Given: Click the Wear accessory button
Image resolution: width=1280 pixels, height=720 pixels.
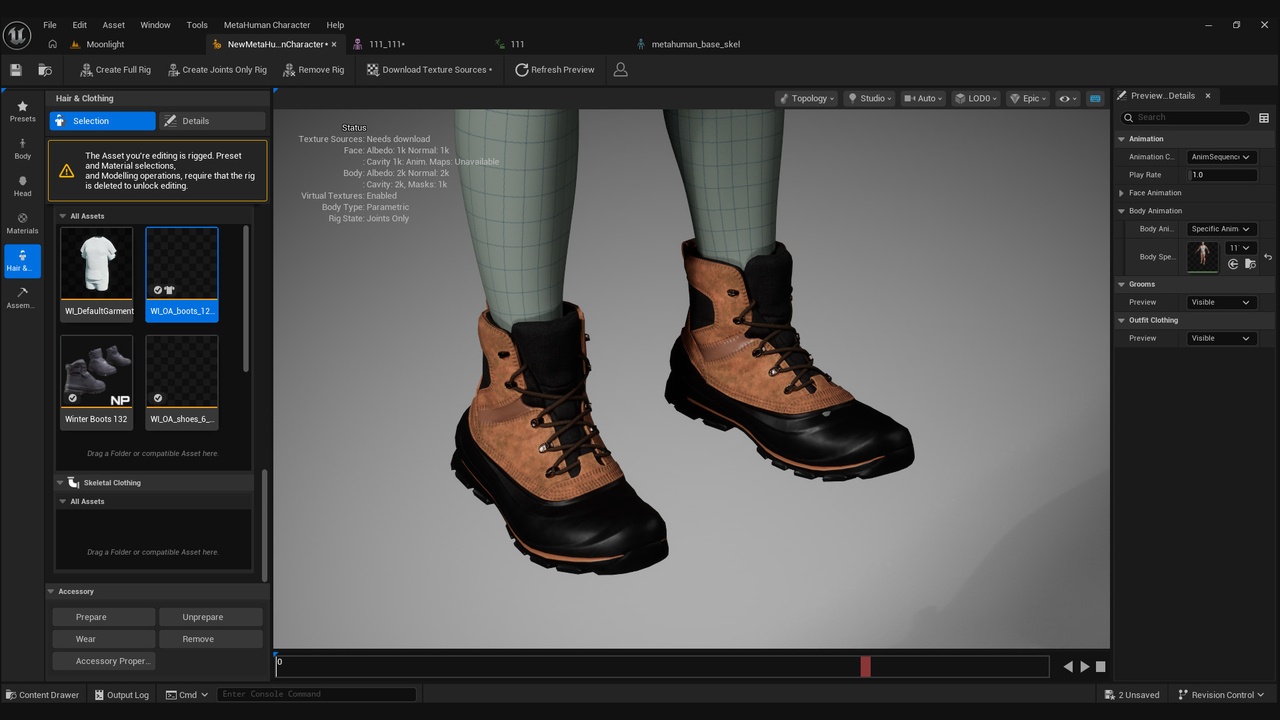Looking at the screenshot, I should (x=104, y=639).
